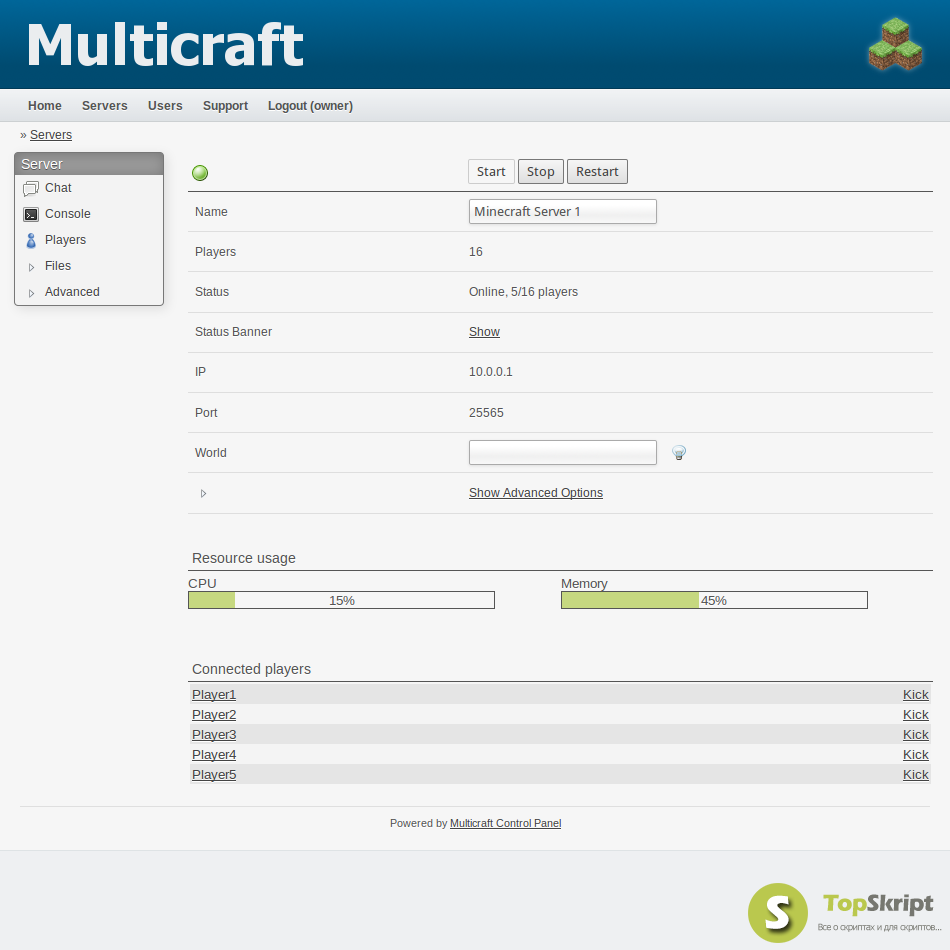Stop the server
Viewport: 950px width, 950px height.
(541, 171)
